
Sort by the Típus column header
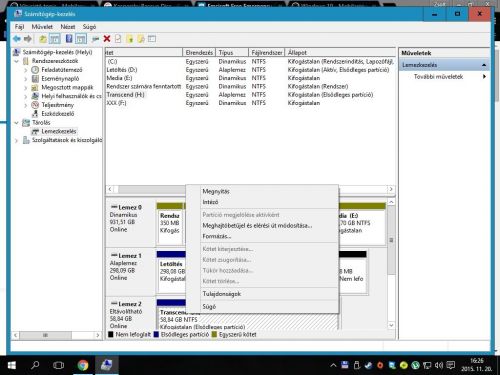232,52
